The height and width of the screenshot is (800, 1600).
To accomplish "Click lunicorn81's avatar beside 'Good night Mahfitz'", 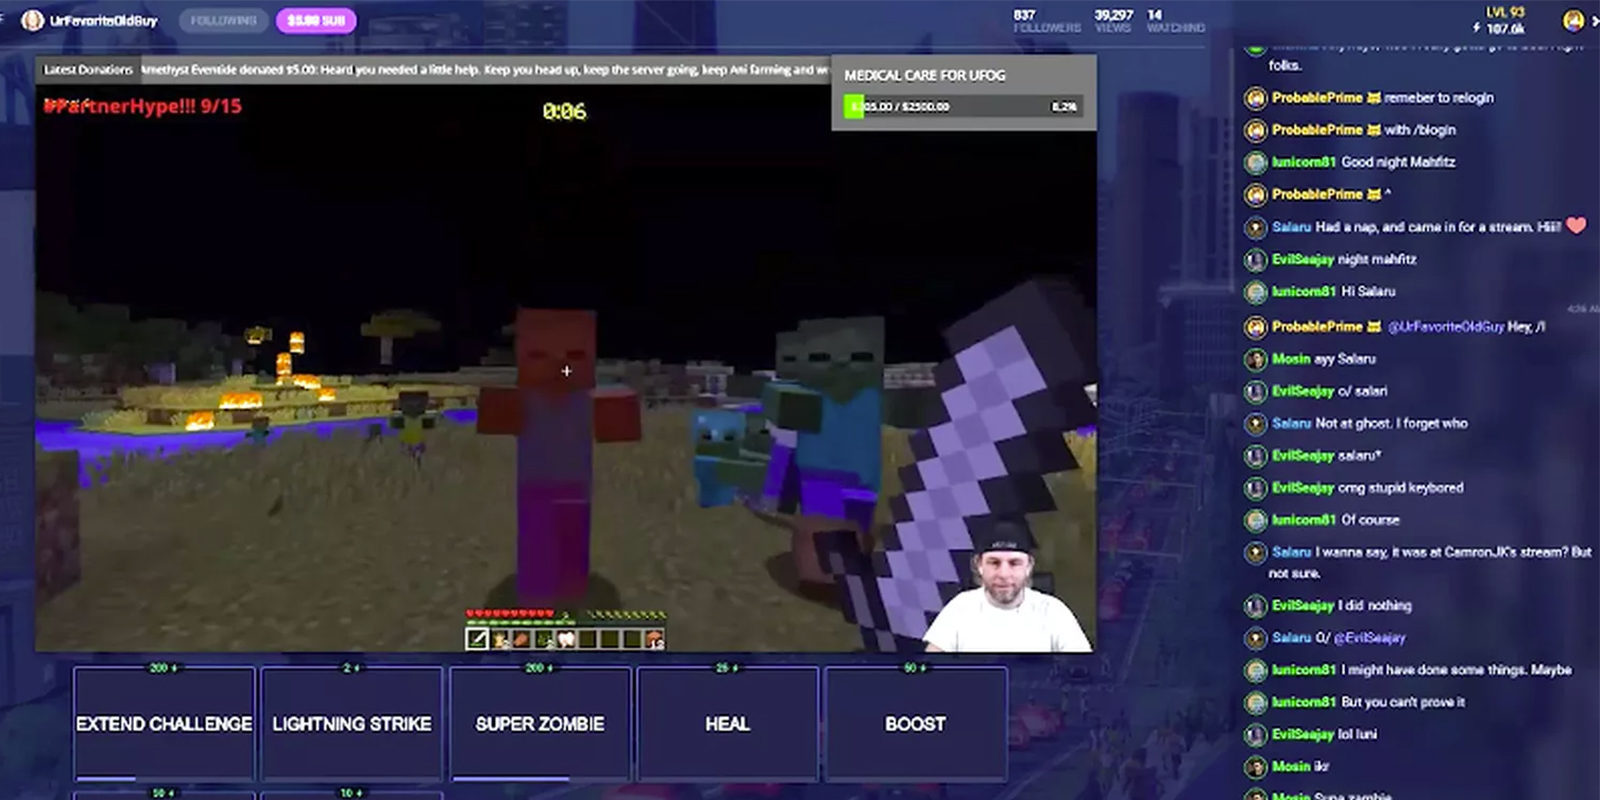I will pyautogui.click(x=1255, y=162).
